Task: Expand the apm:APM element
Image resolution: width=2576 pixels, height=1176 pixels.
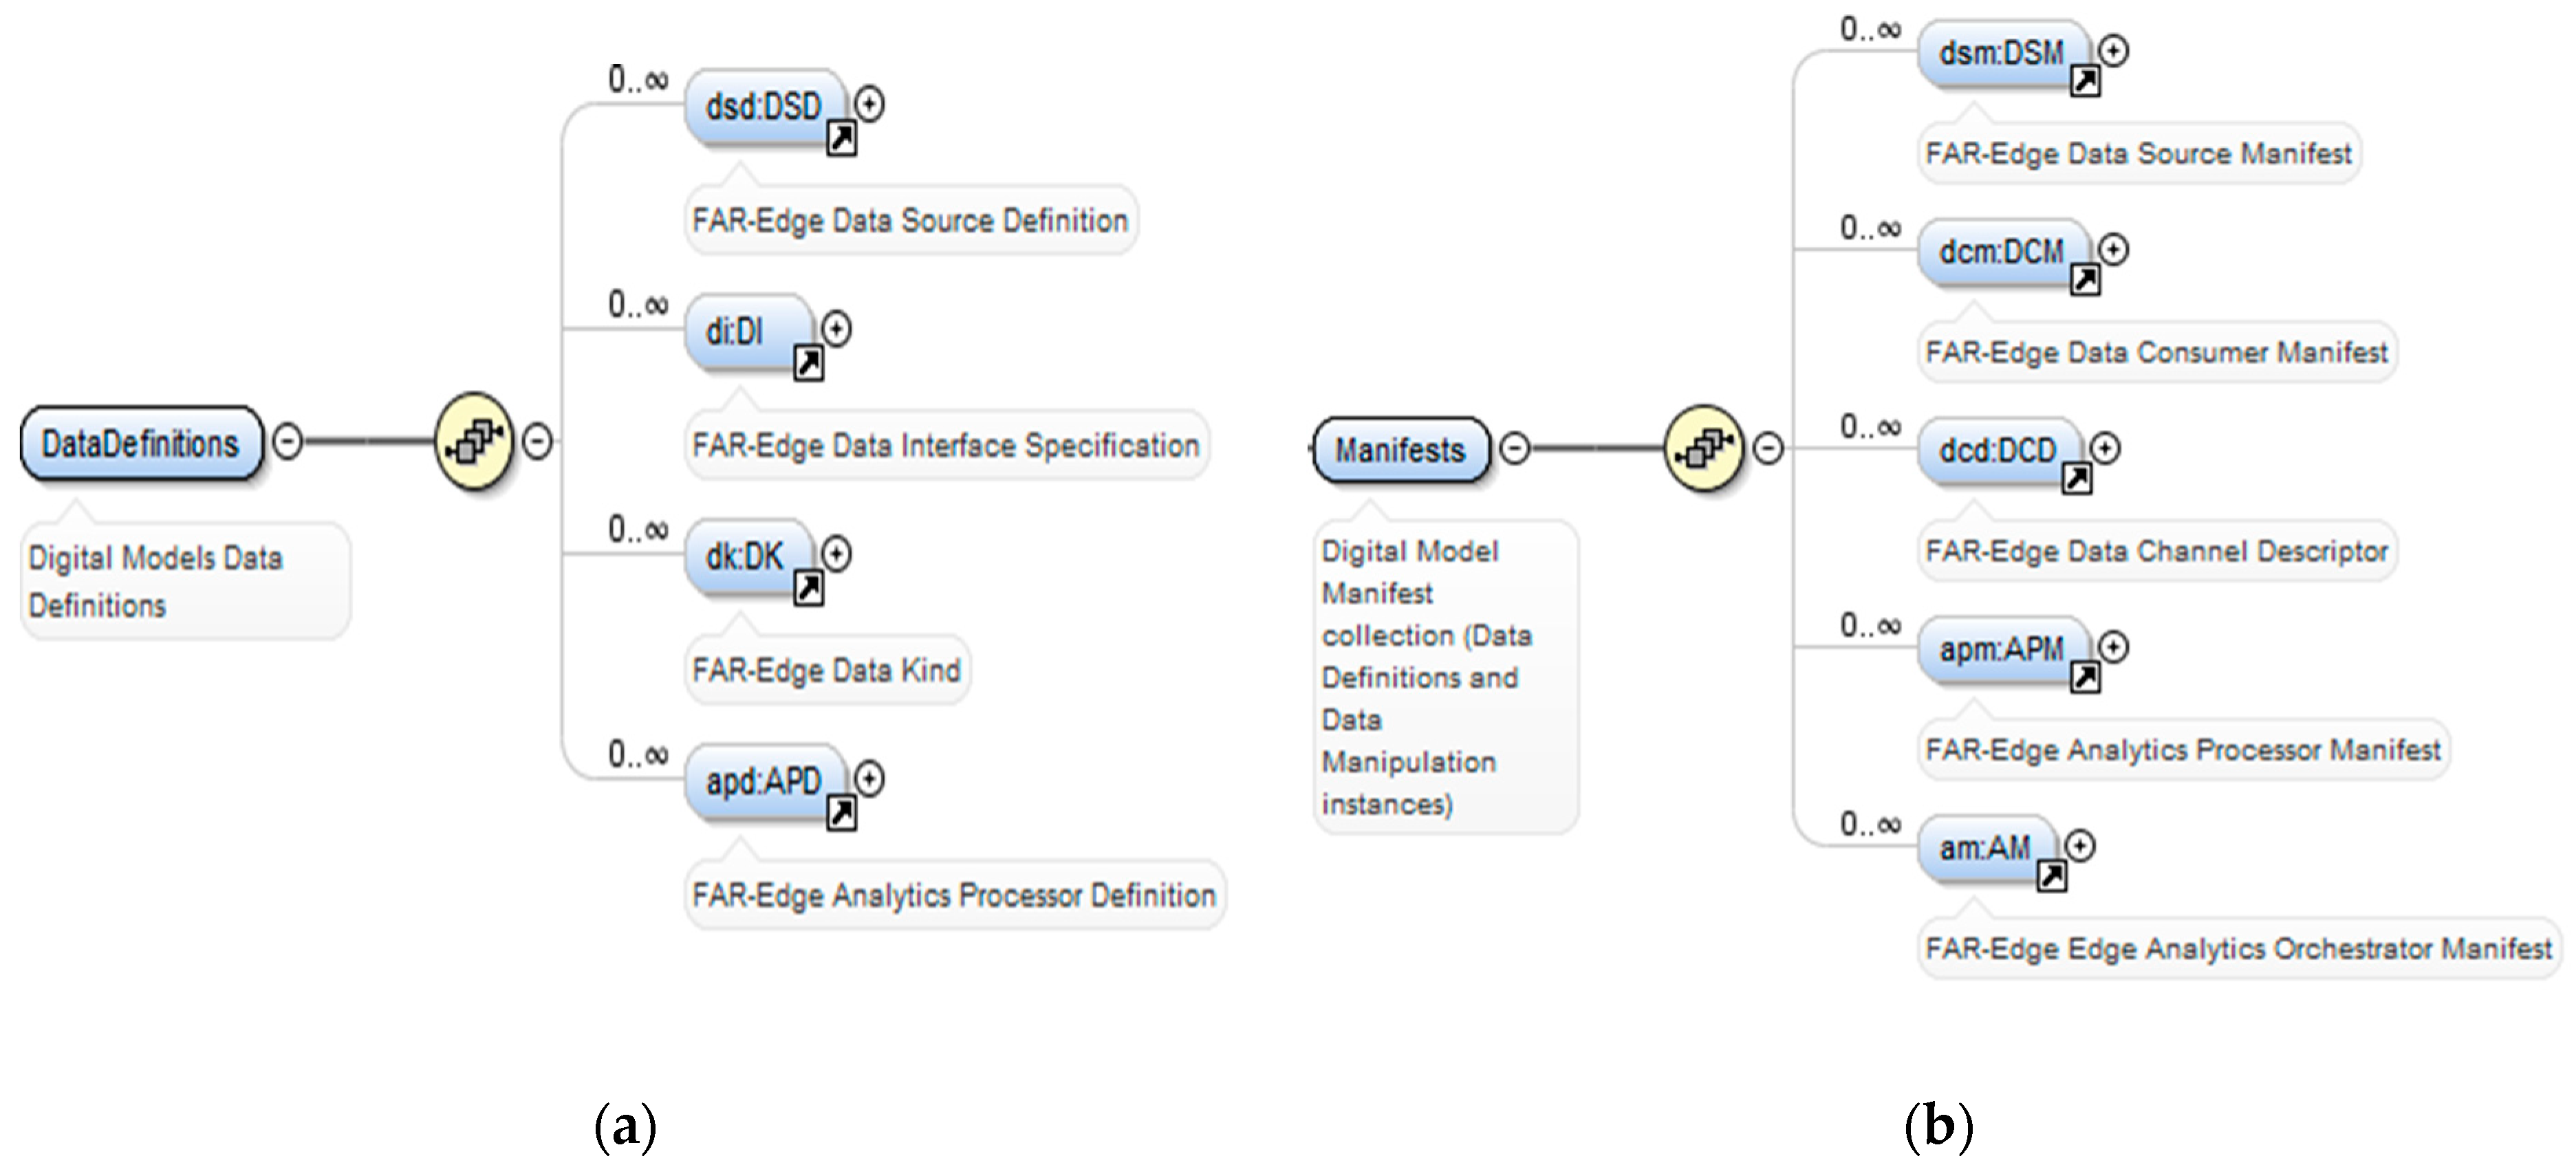Action: 2113,647
